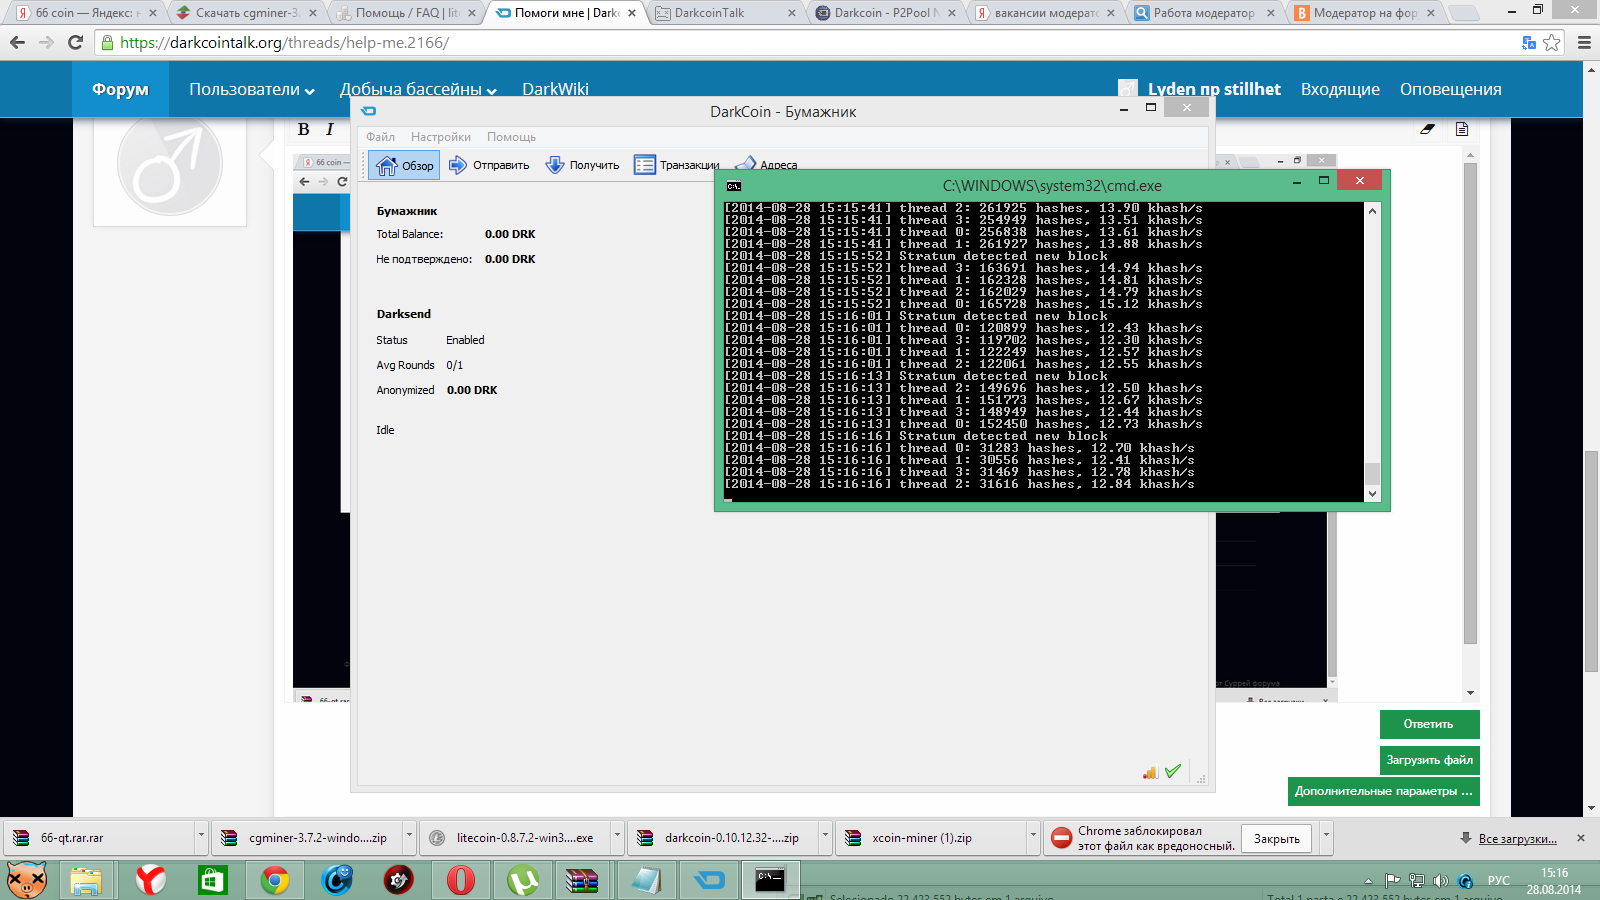Image resolution: width=1600 pixels, height=900 pixels.
Task: Open uTorrent from the taskbar
Action: (523, 880)
